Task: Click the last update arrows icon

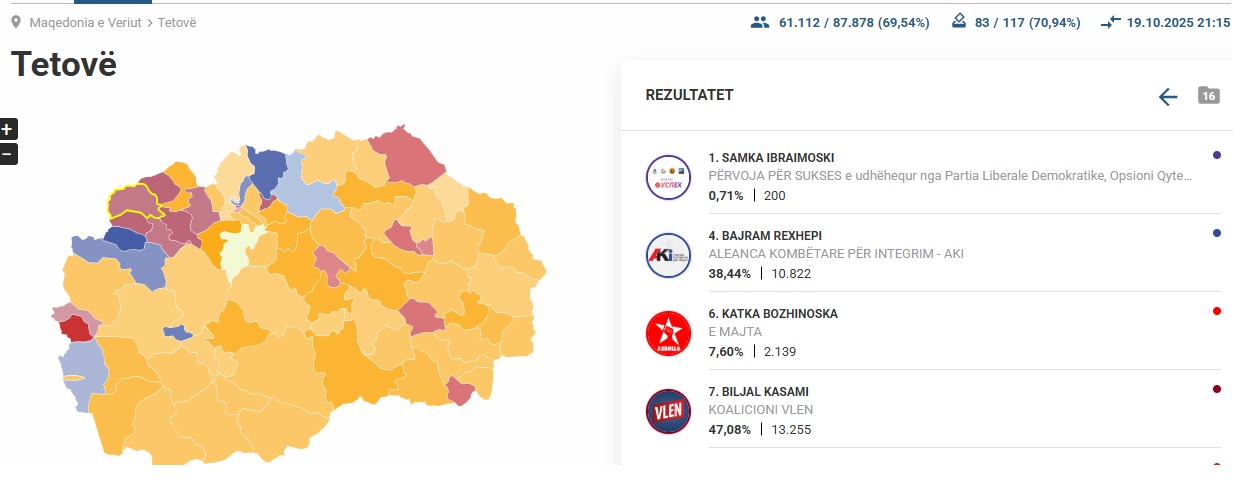Action: pyautogui.click(x=1111, y=22)
